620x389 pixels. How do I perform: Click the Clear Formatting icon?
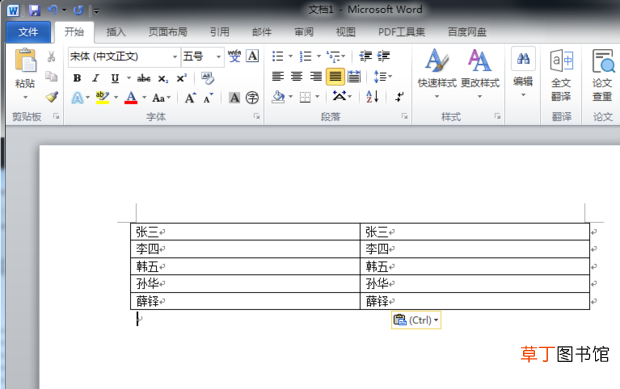click(x=207, y=78)
